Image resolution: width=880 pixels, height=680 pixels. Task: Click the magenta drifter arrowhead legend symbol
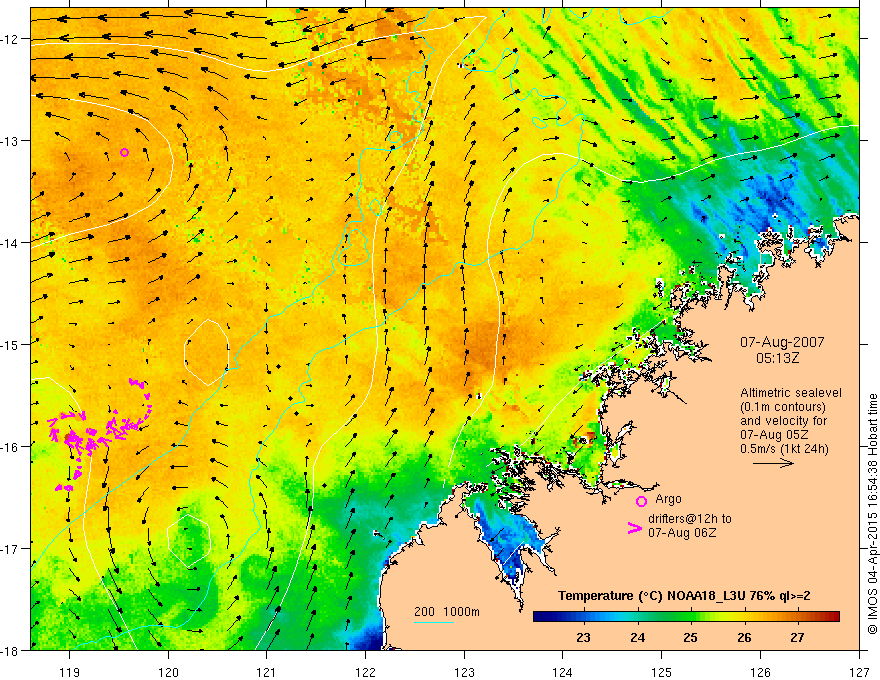tap(634, 528)
